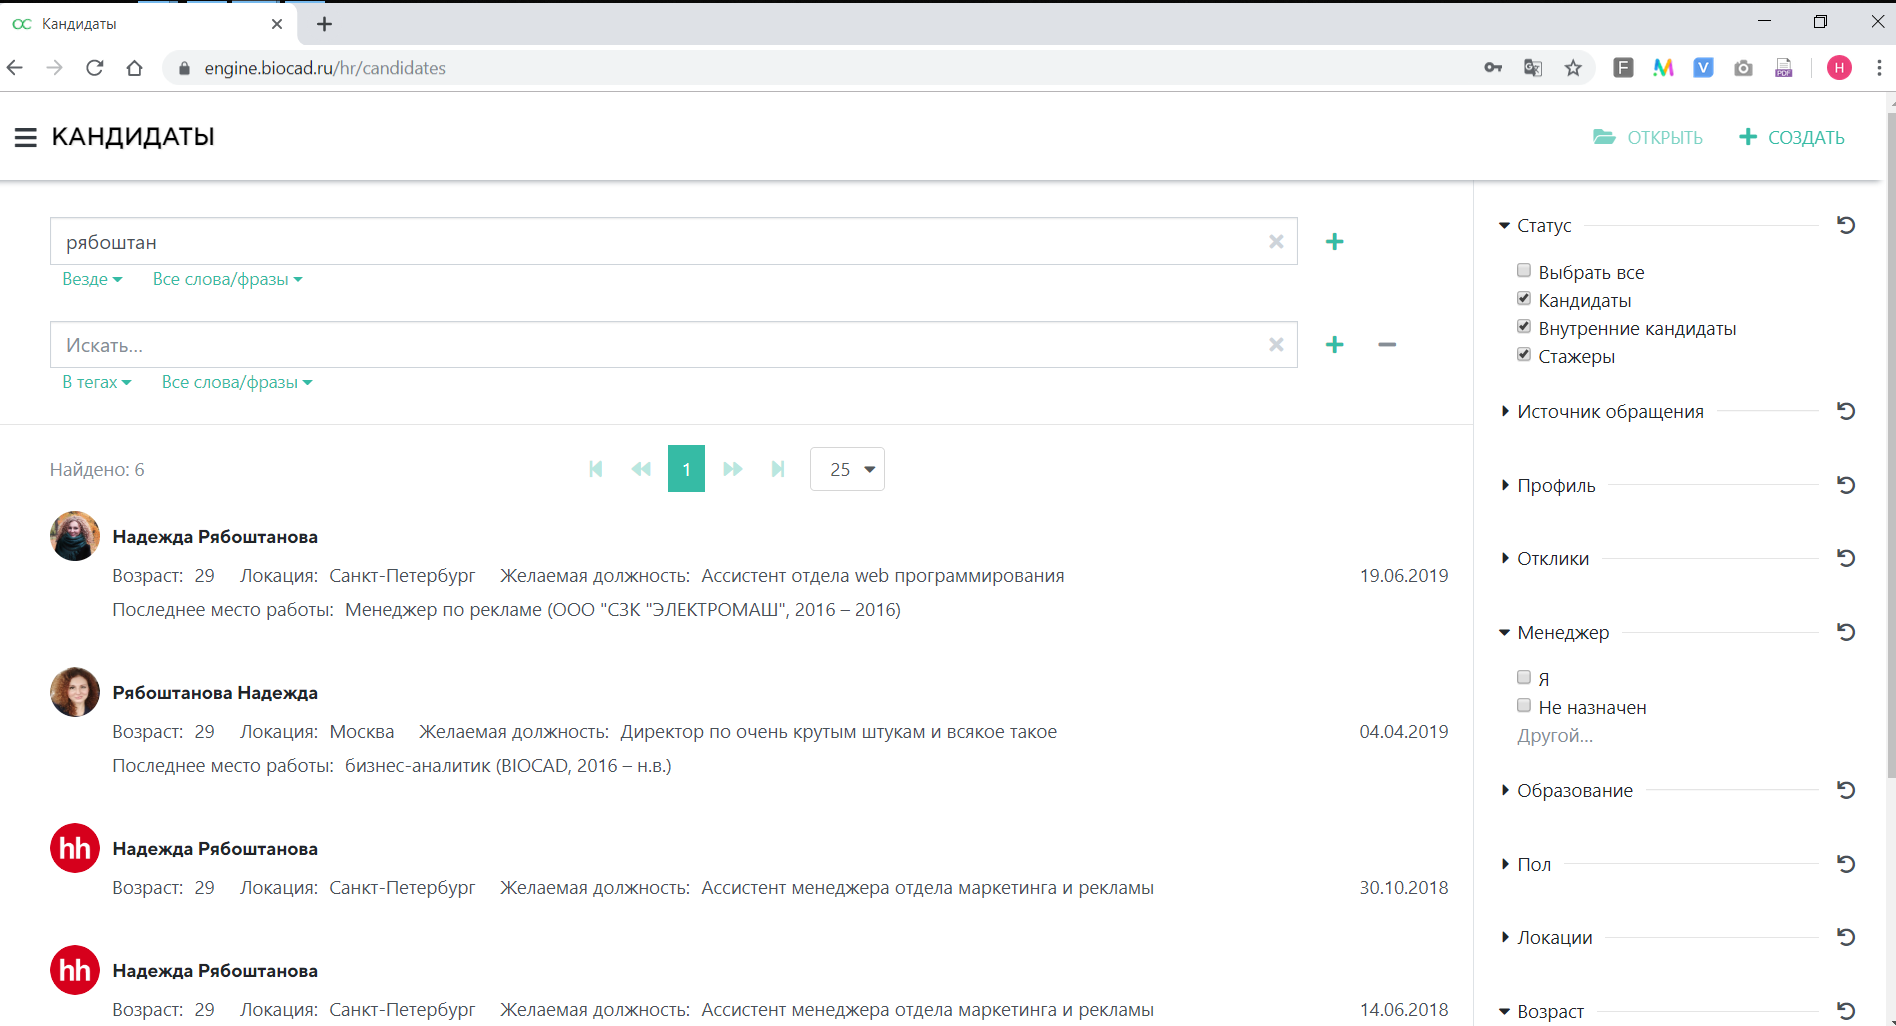Reset the Статус filter
This screenshot has height=1026, width=1896.
click(x=1846, y=226)
